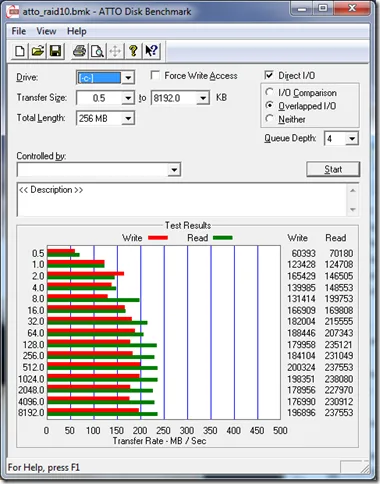Expand the Total Length 256 MB dropdown
The width and height of the screenshot is (380, 484).
click(128, 118)
